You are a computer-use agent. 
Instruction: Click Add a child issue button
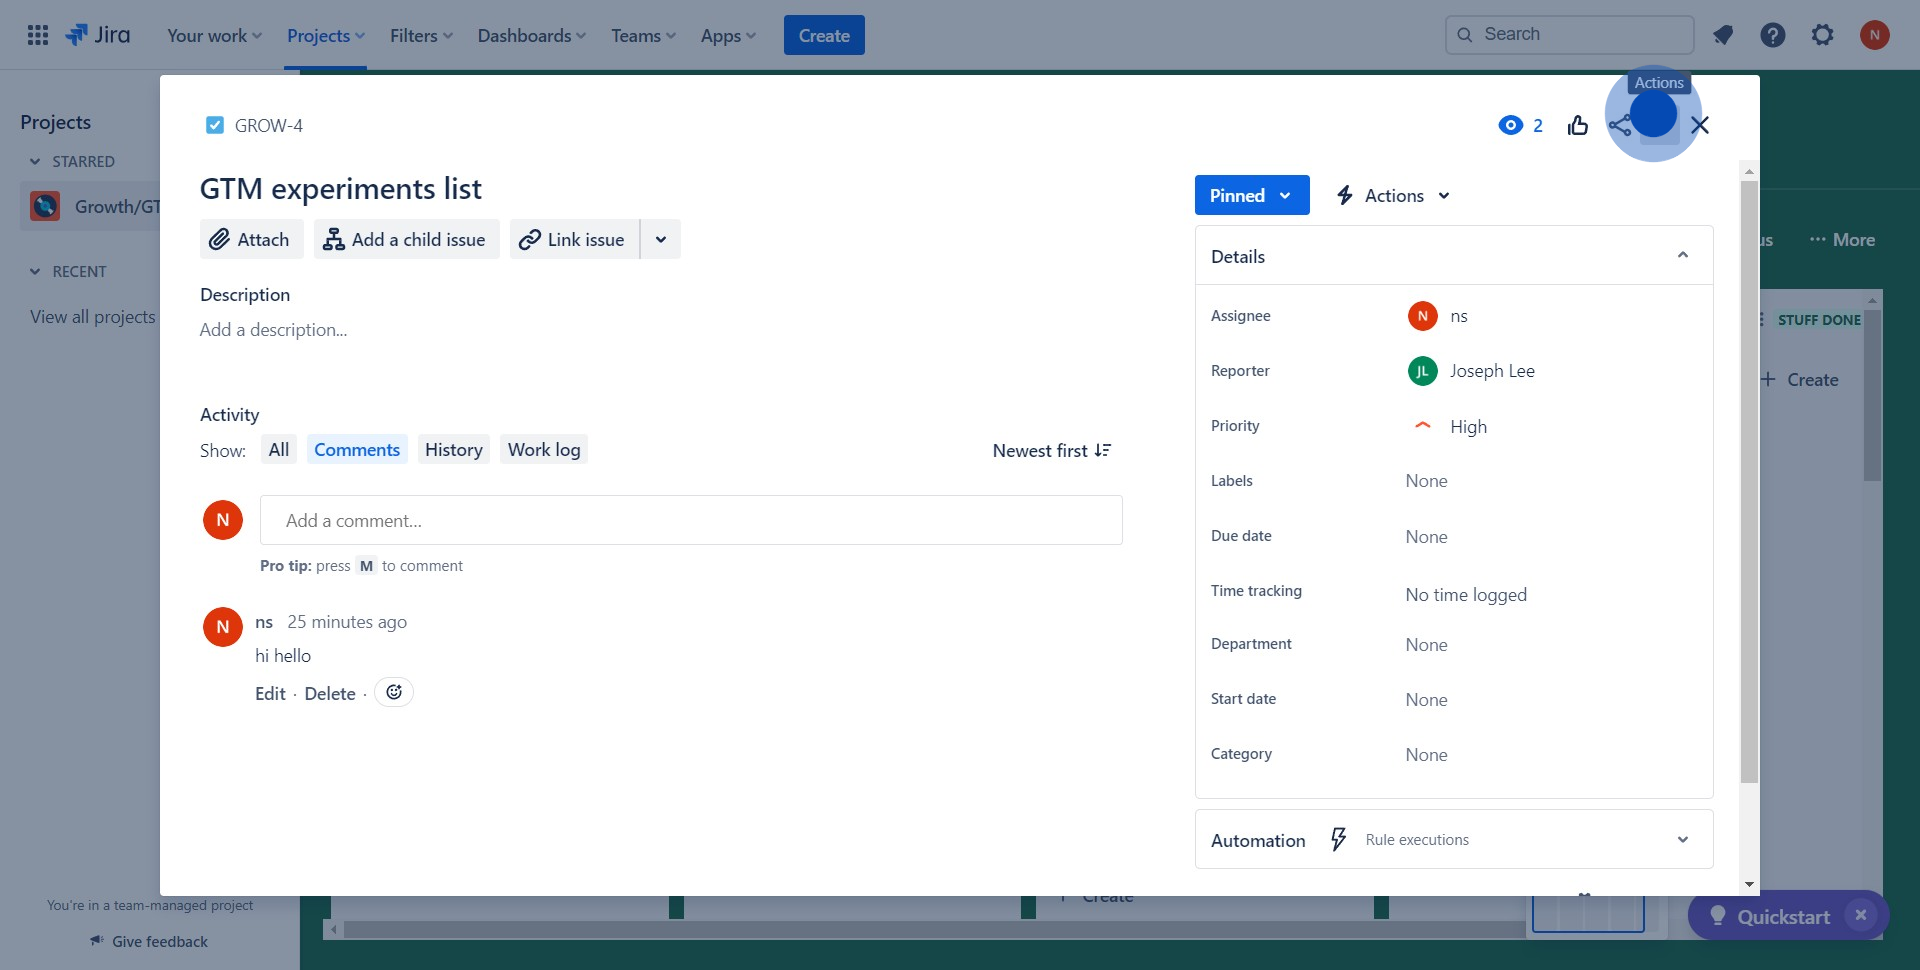pyautogui.click(x=406, y=240)
